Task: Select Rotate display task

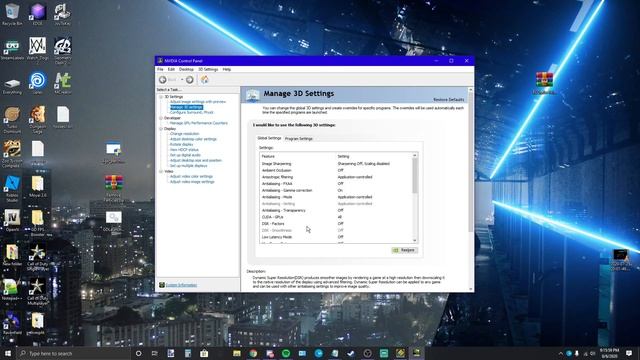Action: coord(182,144)
